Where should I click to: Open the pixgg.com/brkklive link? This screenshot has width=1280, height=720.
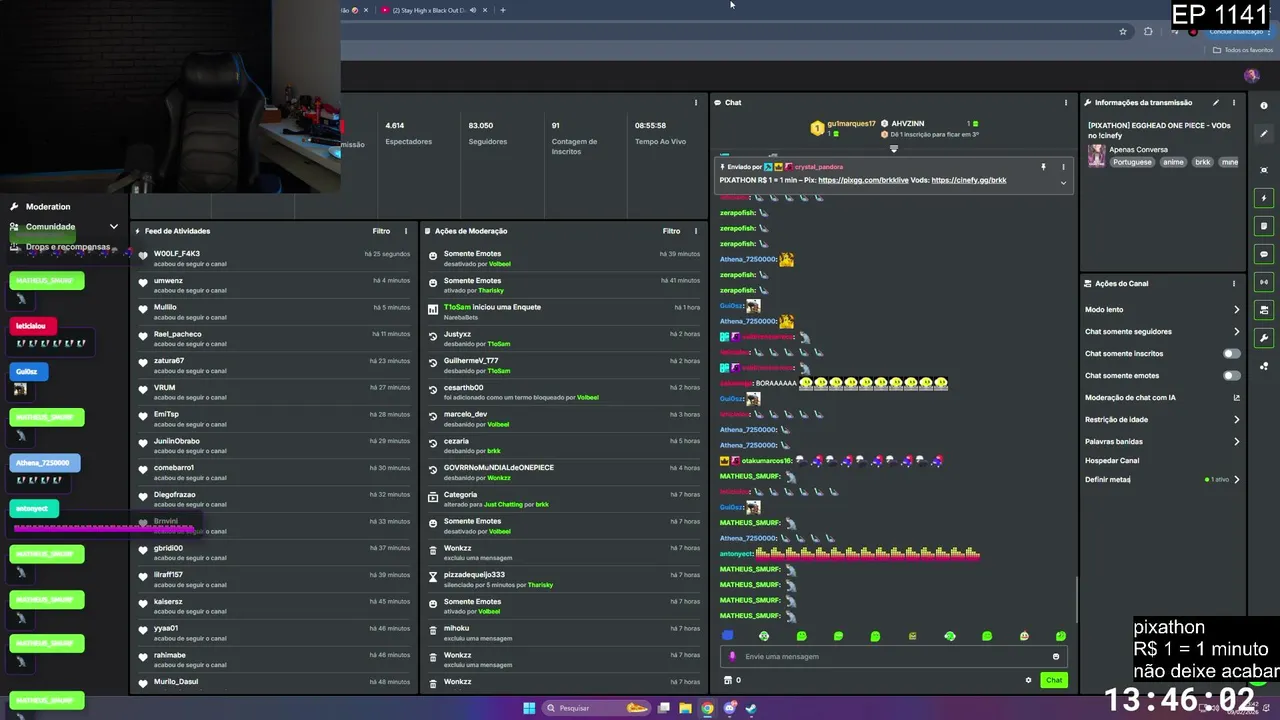click(x=862, y=180)
